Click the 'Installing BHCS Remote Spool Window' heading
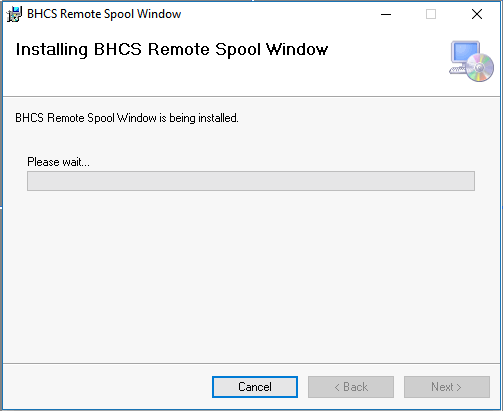503x411 pixels. pyautogui.click(x=172, y=50)
